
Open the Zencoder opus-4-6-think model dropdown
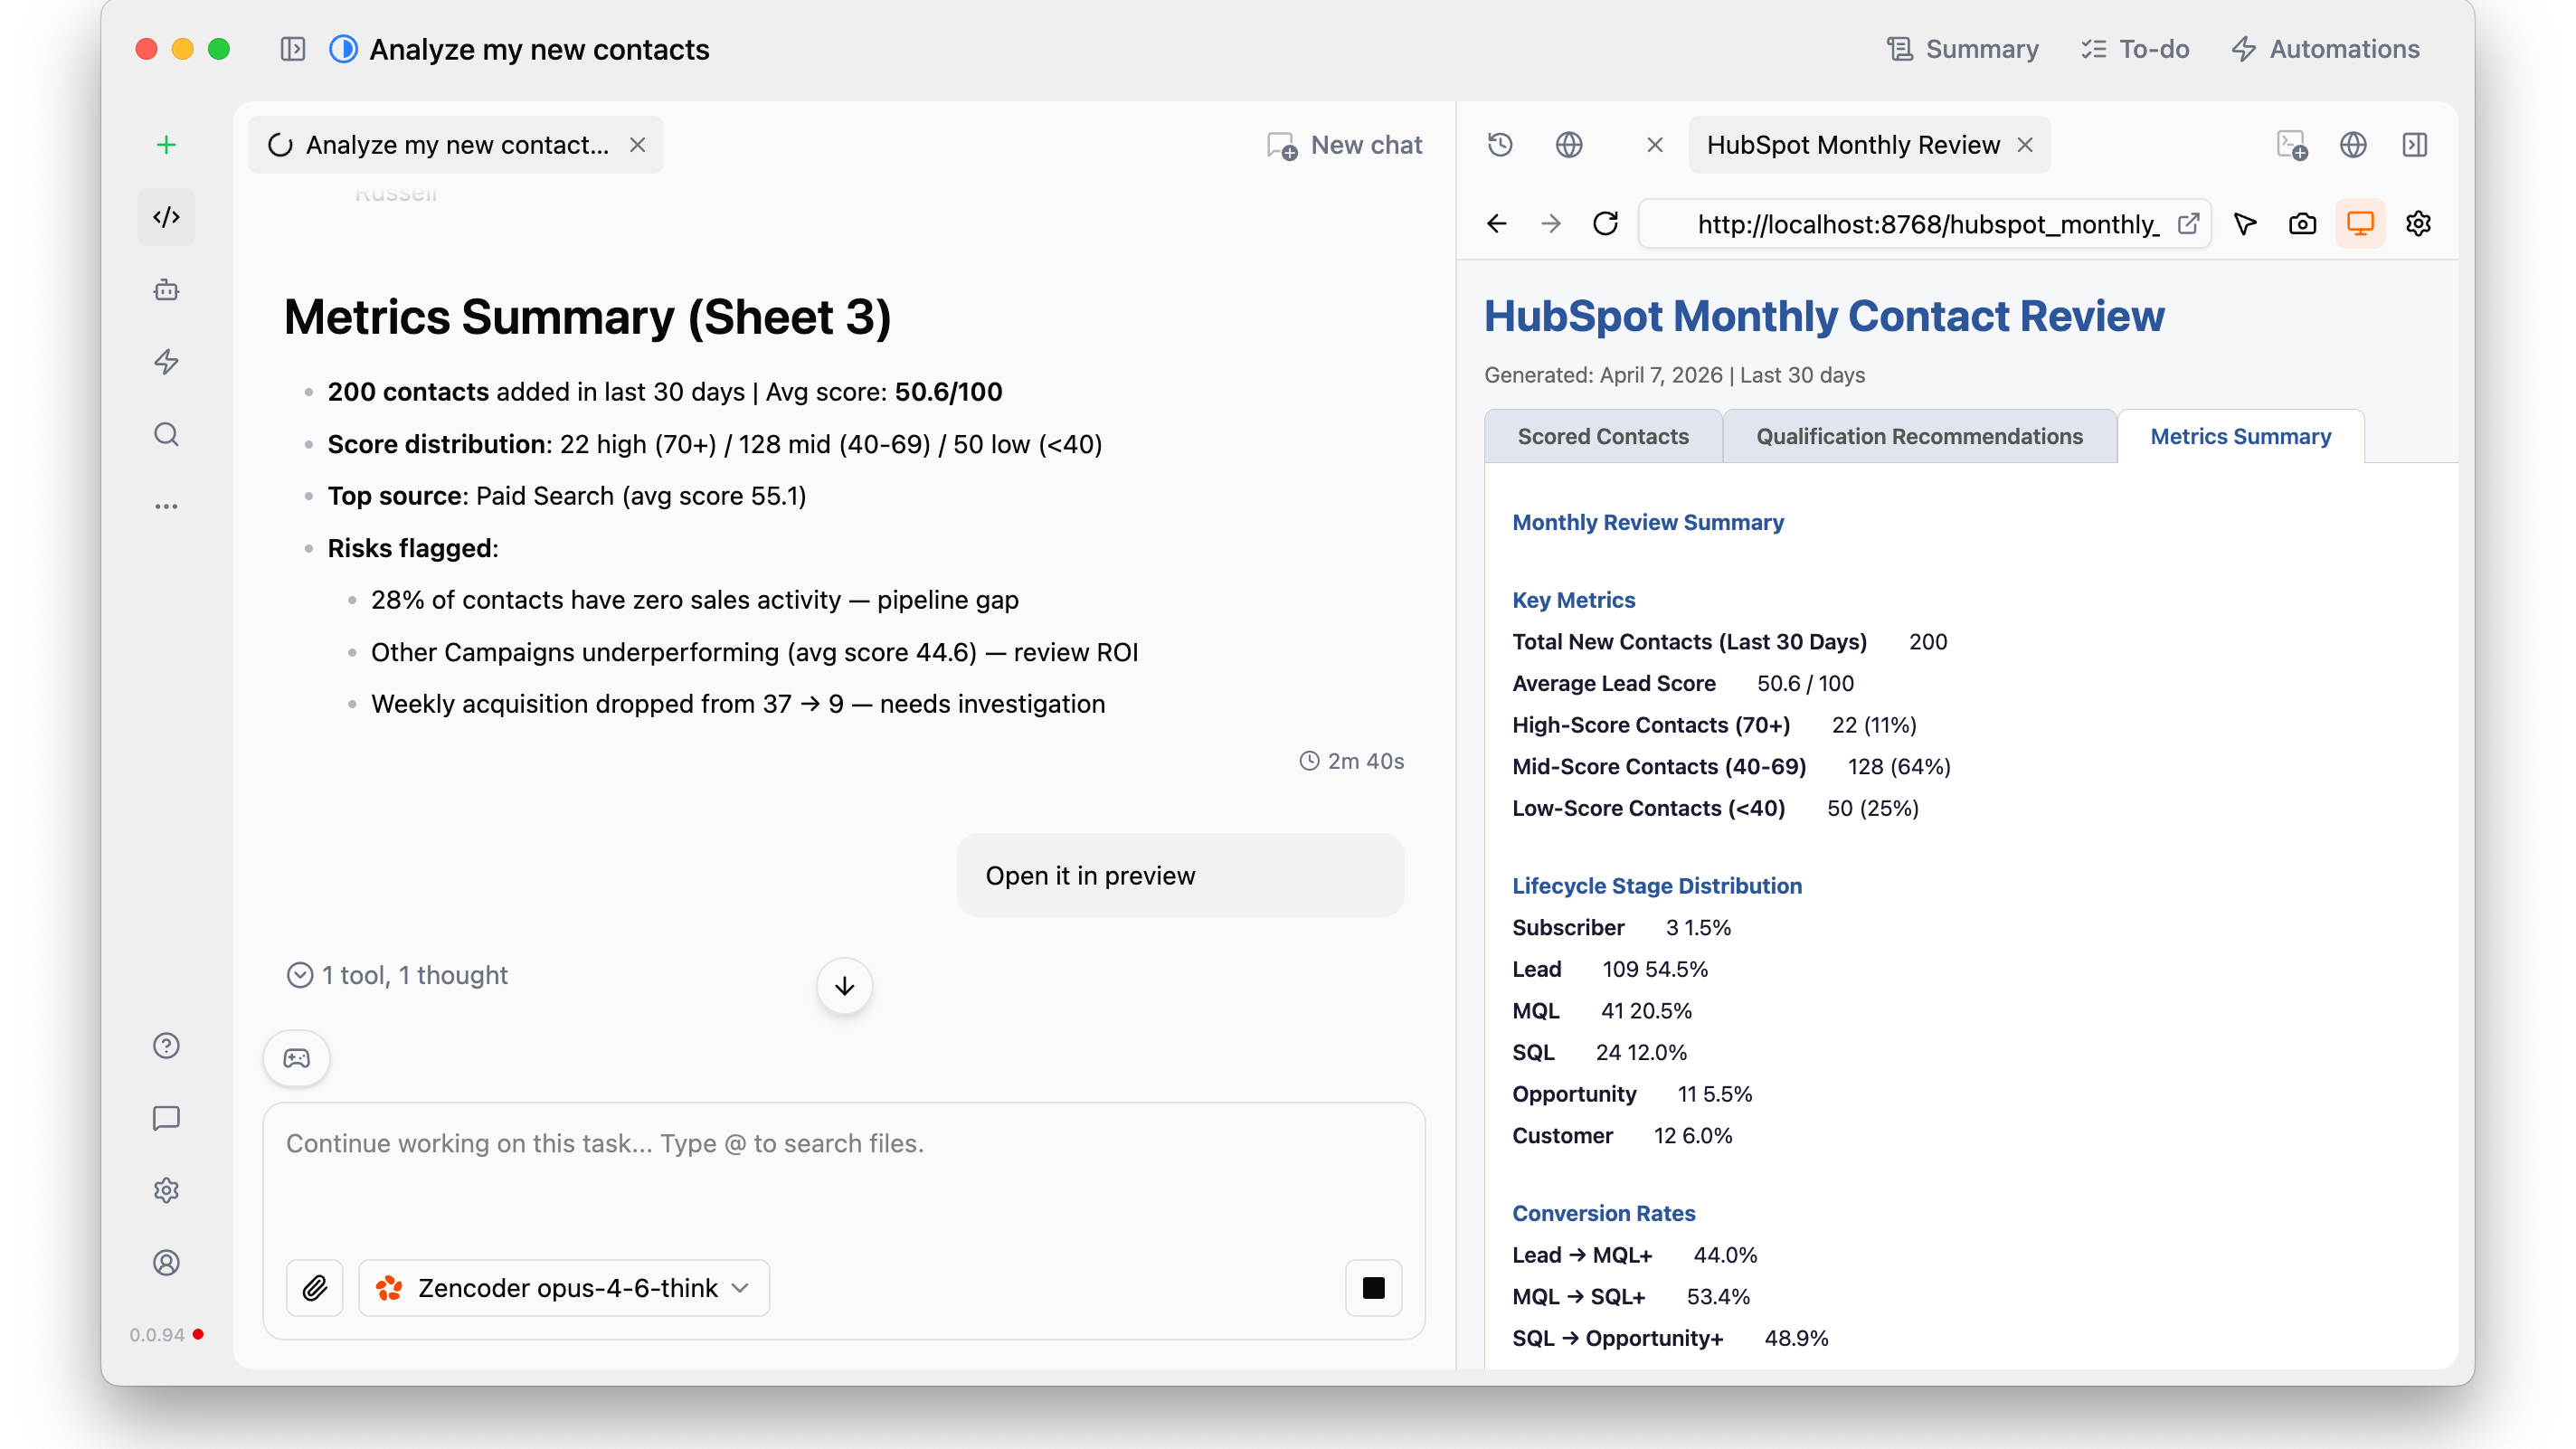[564, 1288]
